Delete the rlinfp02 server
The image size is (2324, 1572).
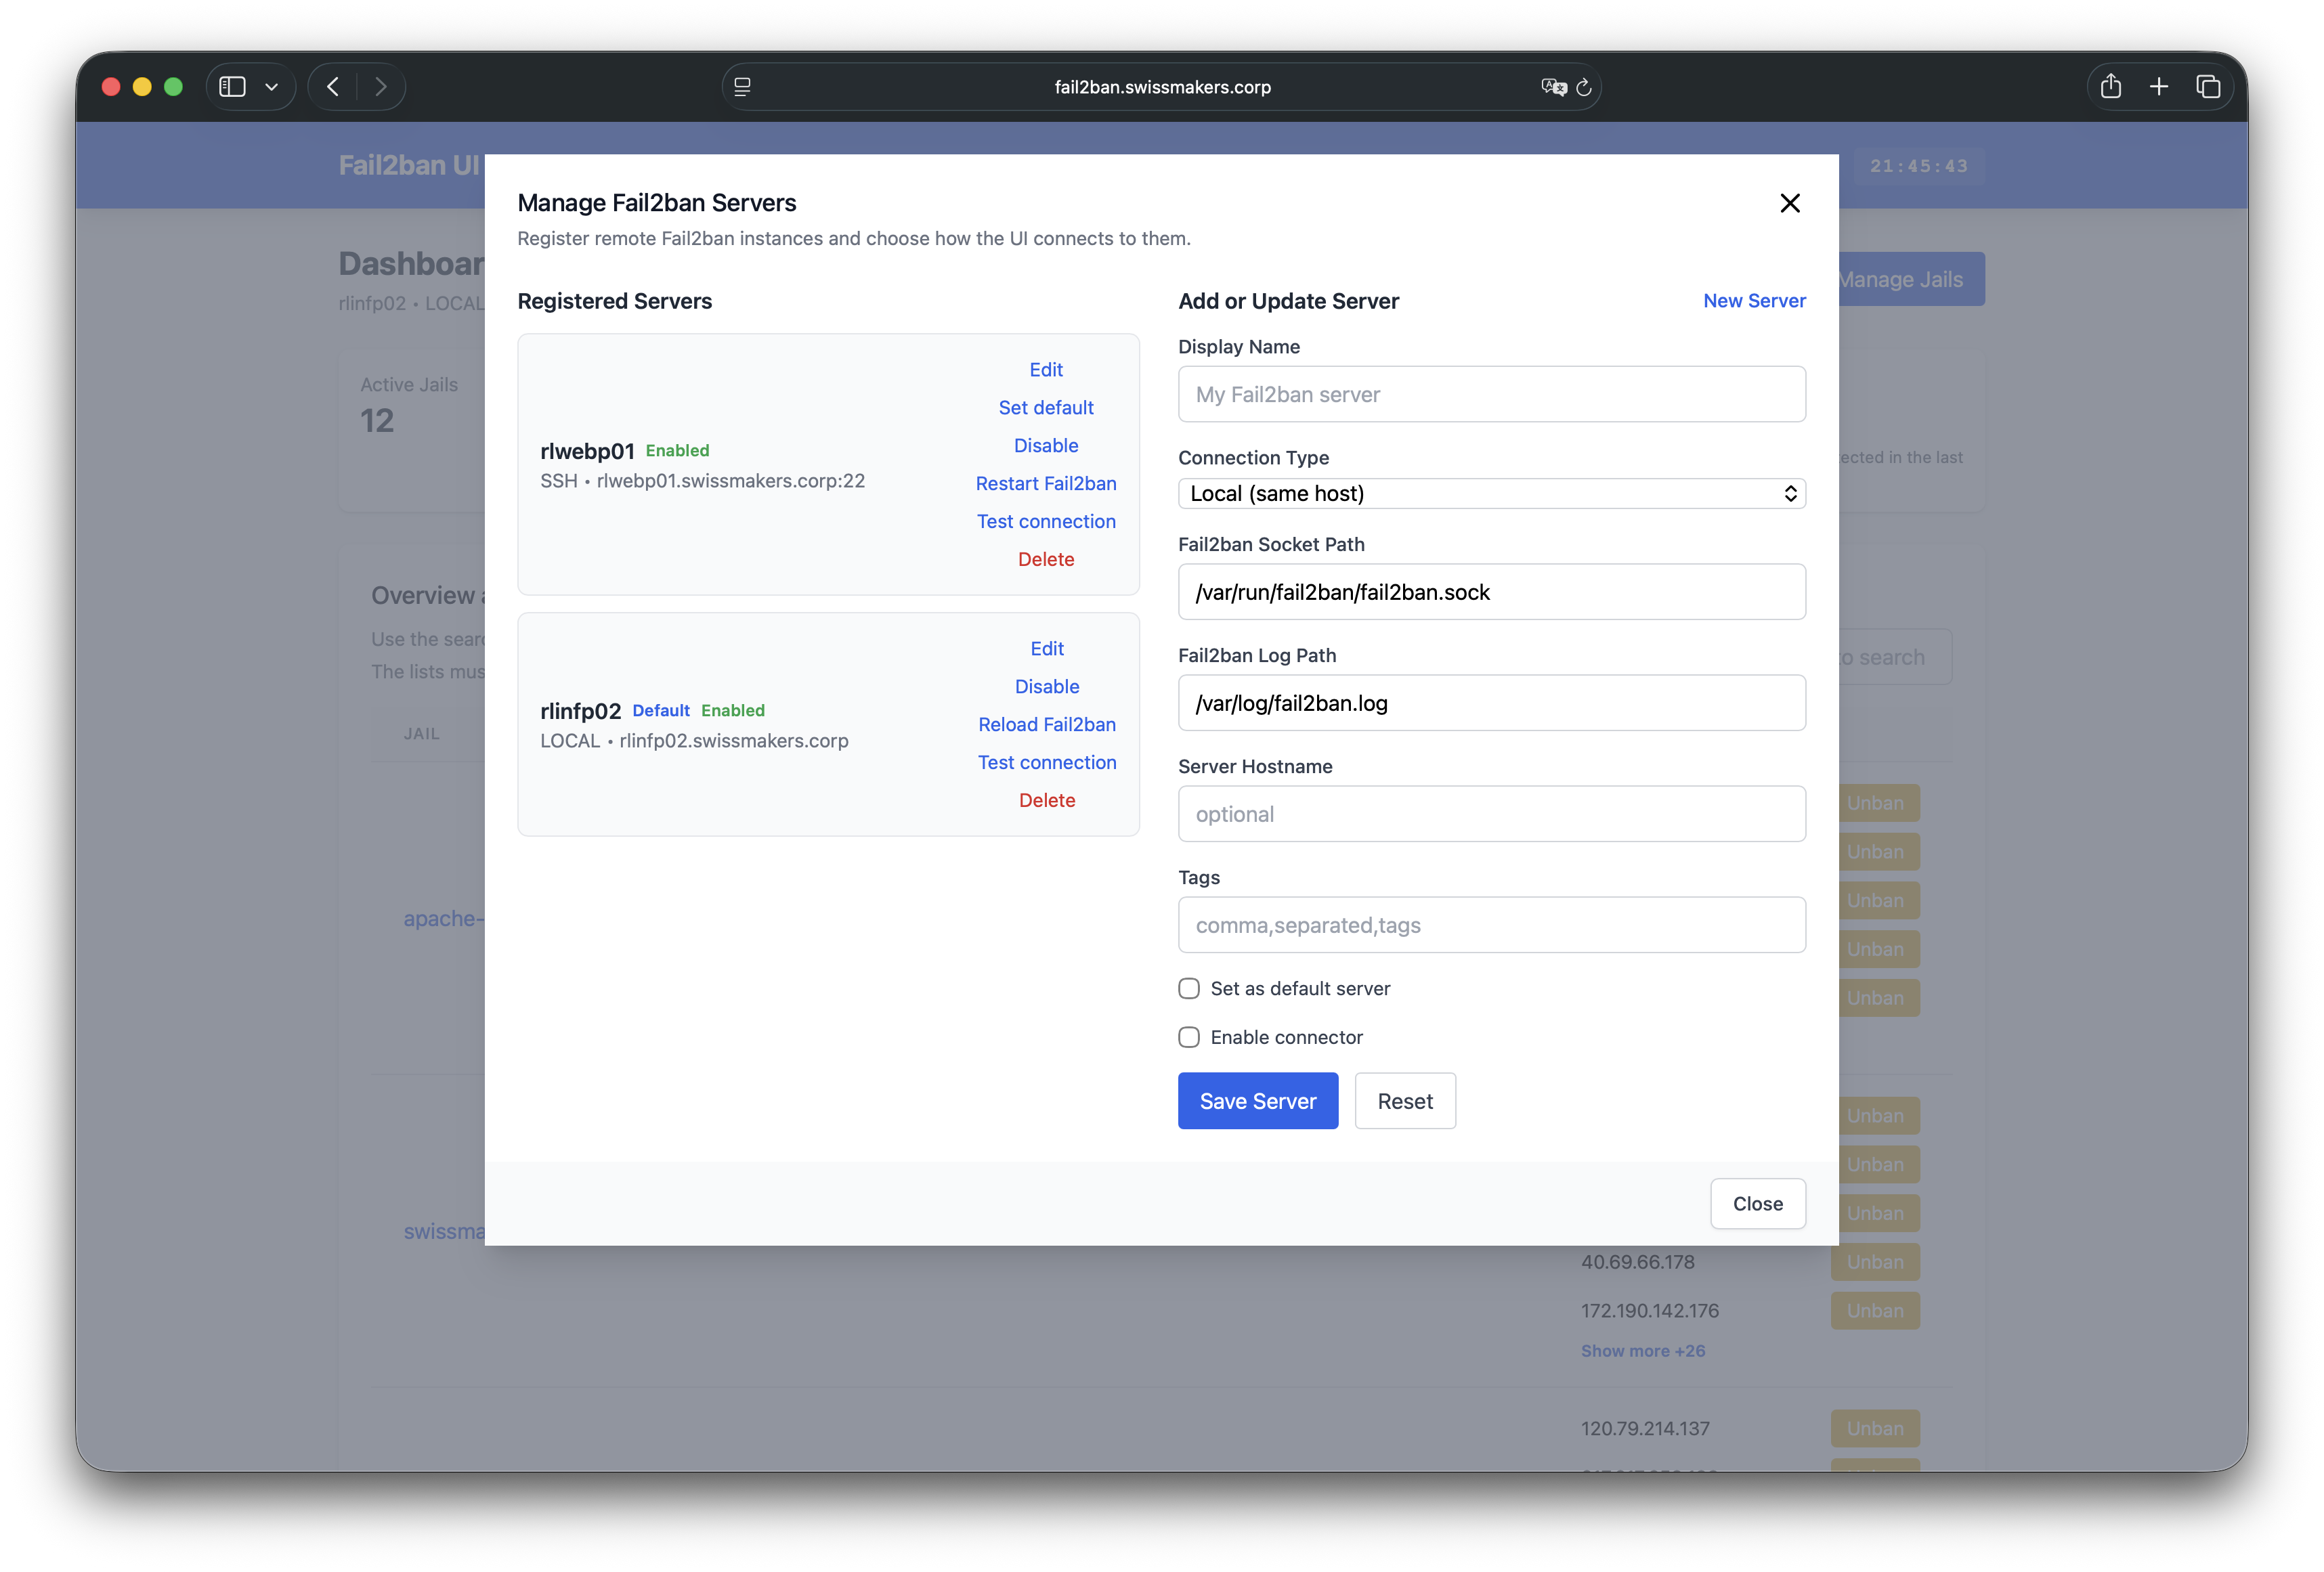pos(1047,800)
